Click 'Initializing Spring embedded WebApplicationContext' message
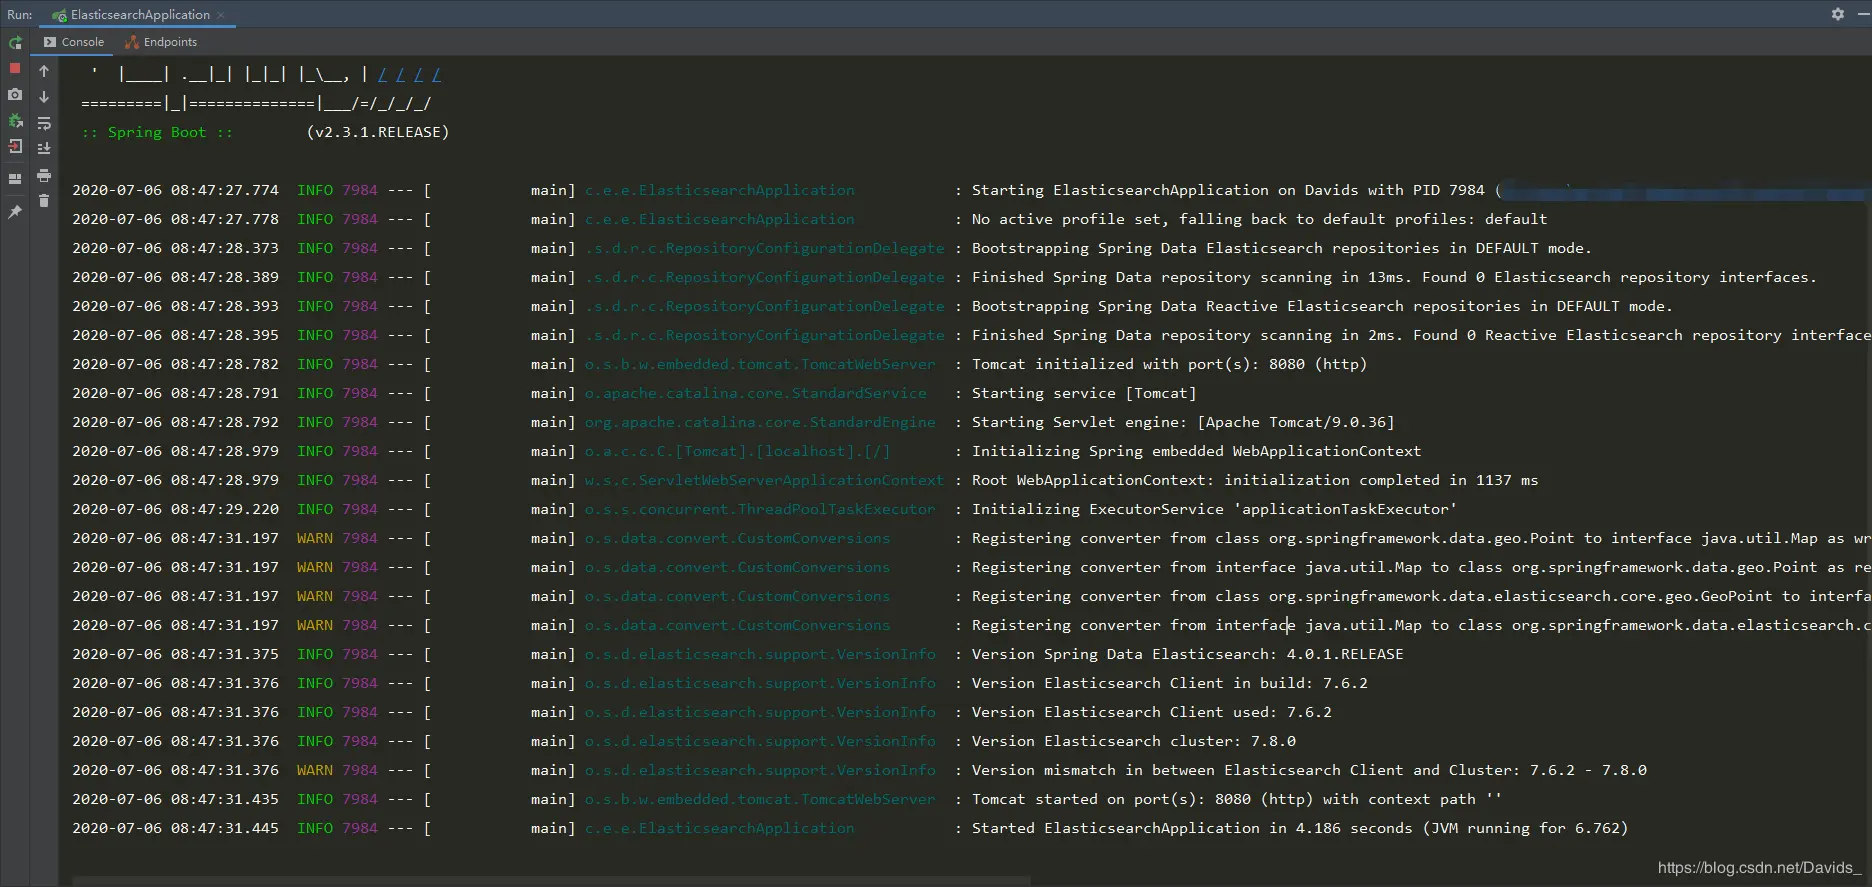Viewport: 1872px width, 887px height. 1196,451
